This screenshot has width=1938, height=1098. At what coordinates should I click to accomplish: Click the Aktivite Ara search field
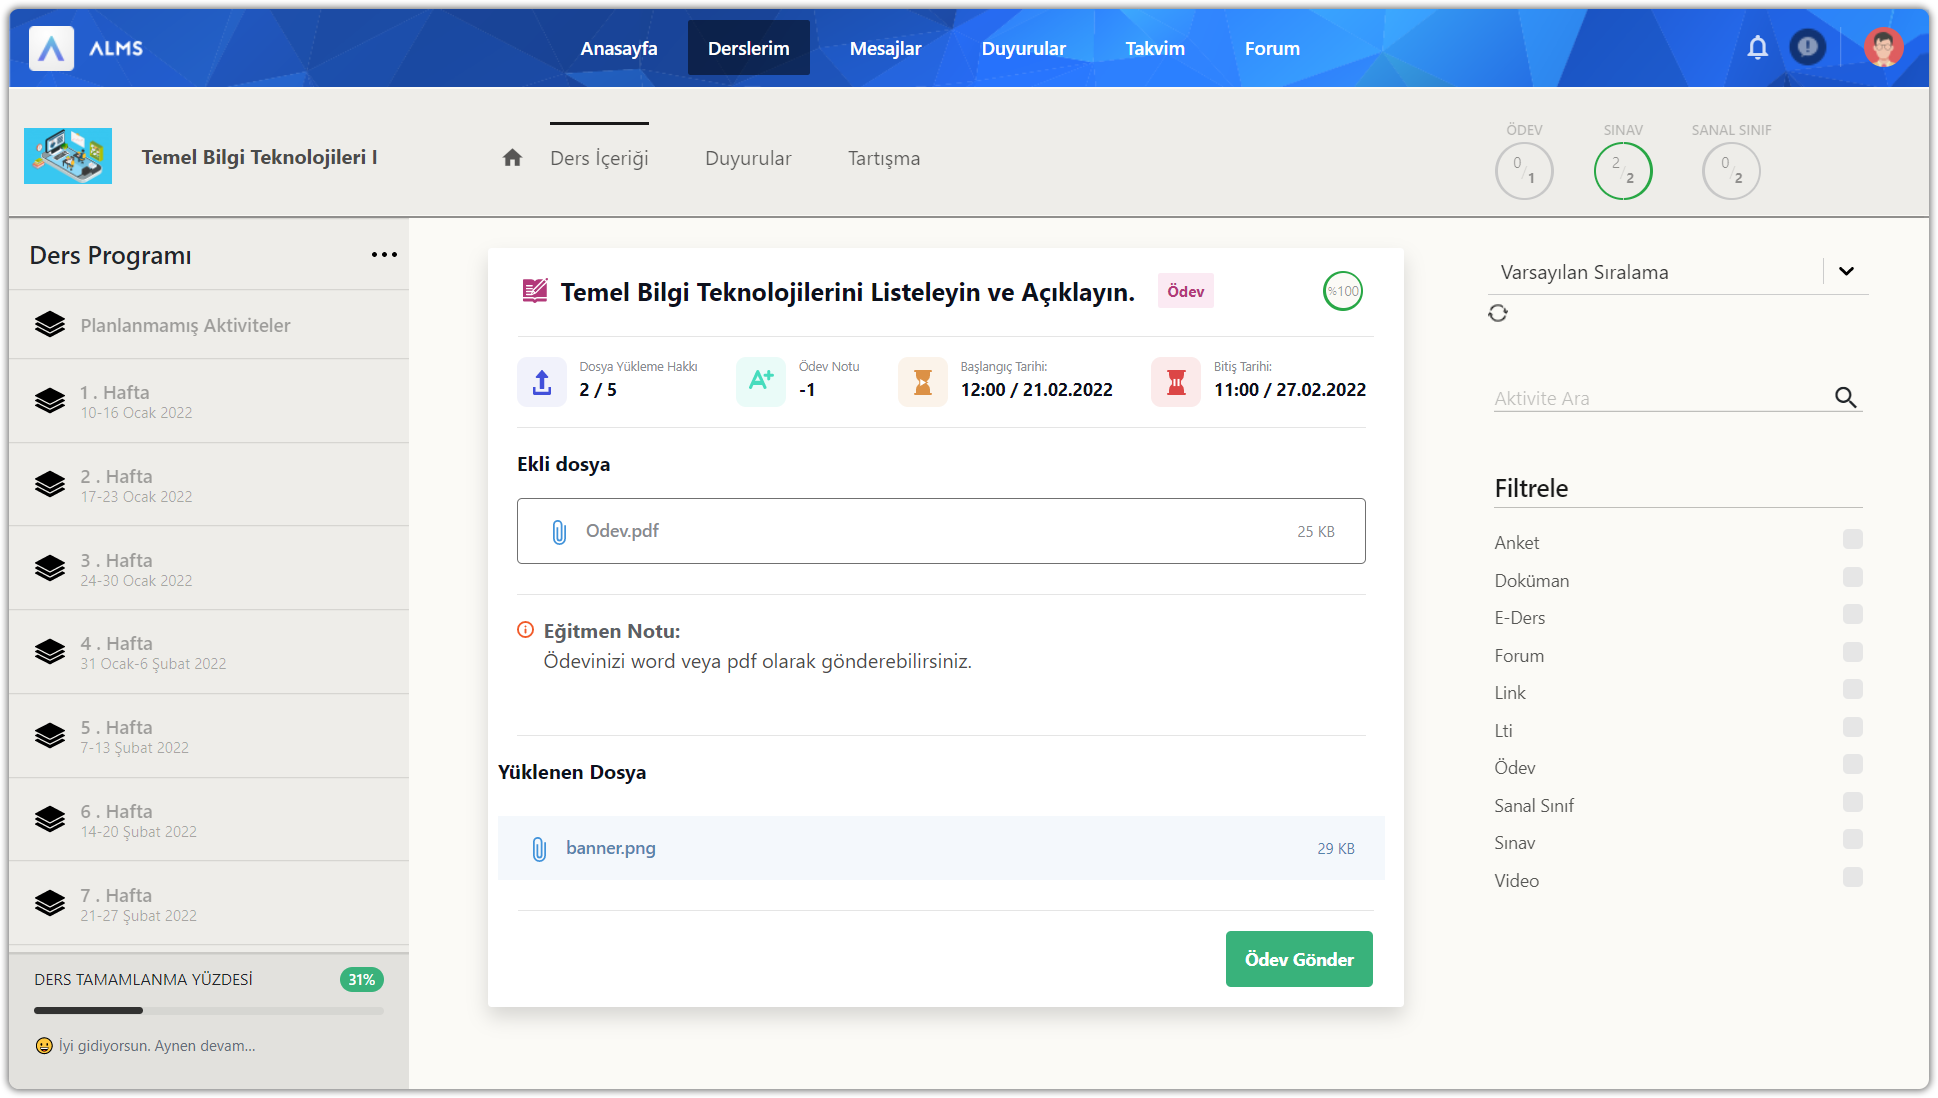click(x=1658, y=398)
